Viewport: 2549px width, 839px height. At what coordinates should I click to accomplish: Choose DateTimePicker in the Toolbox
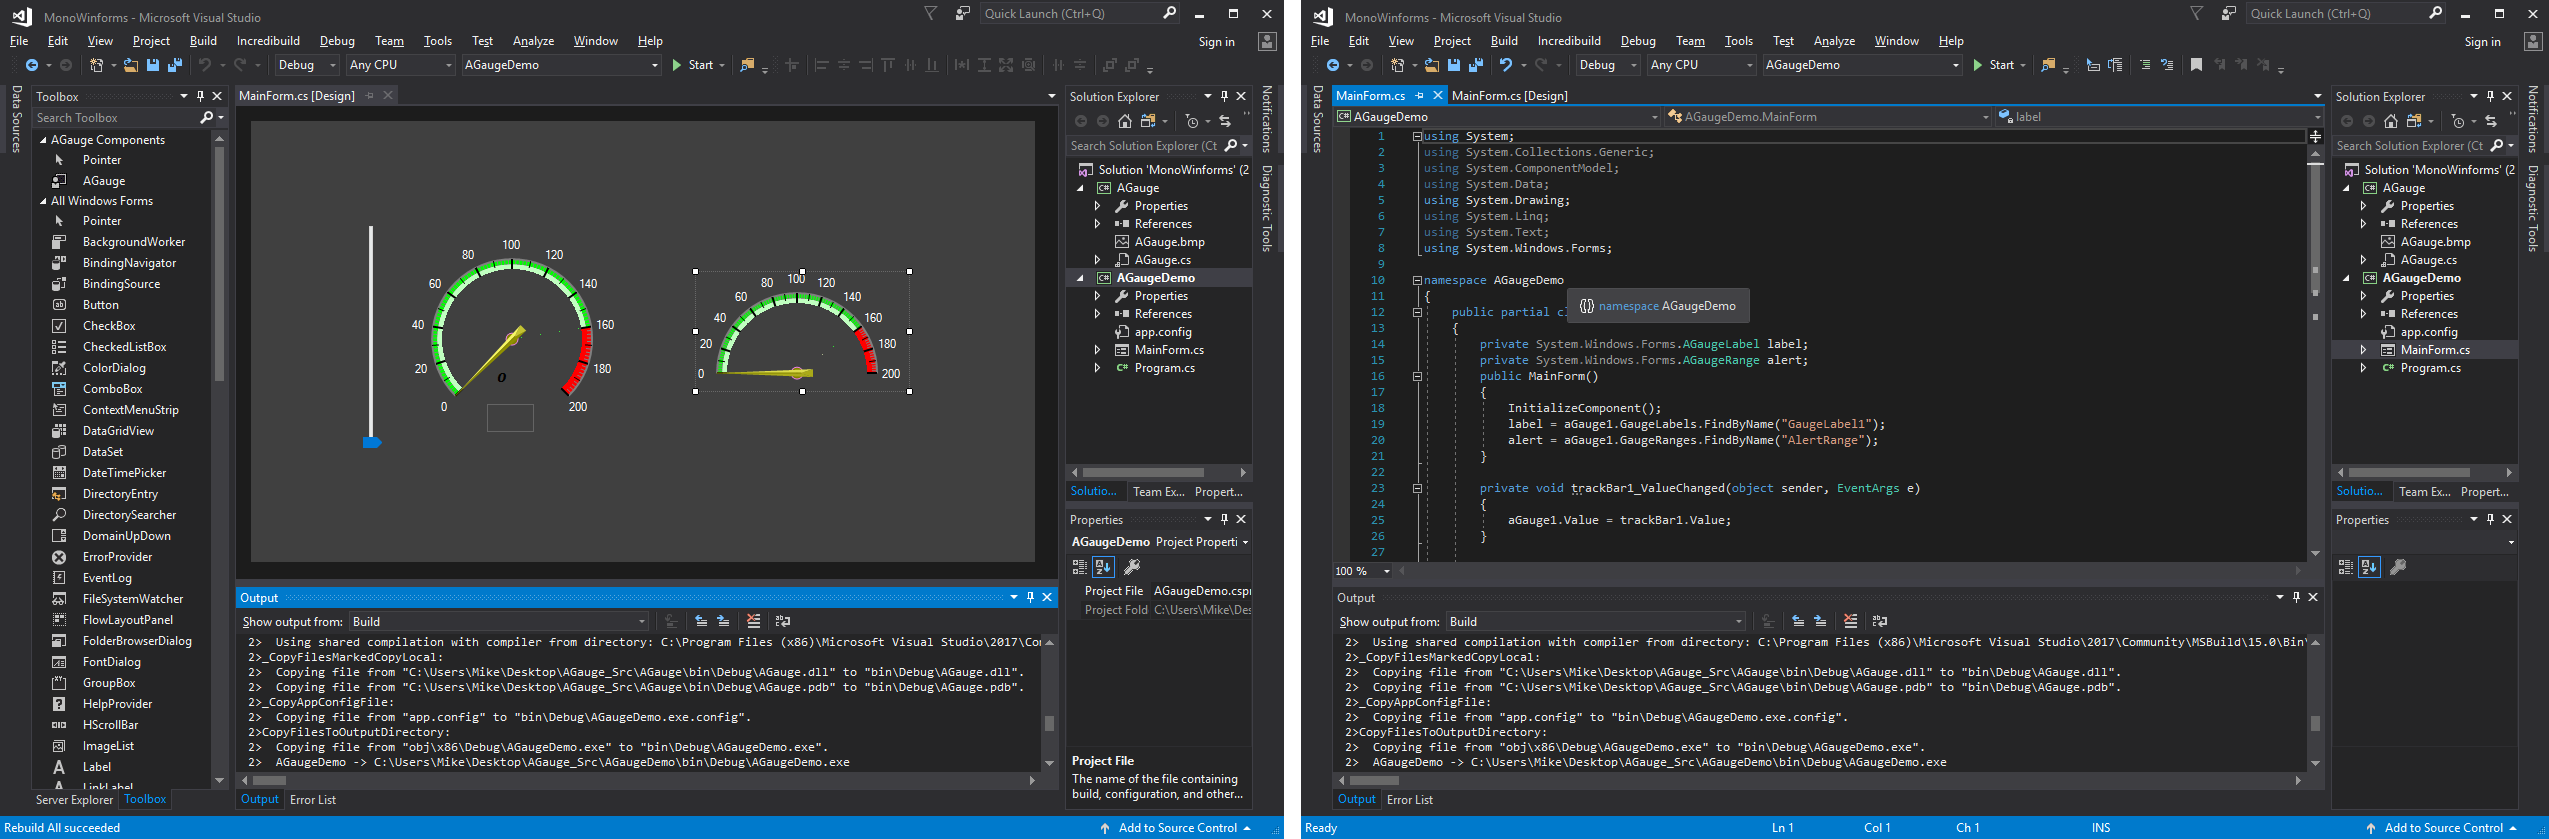pos(124,473)
